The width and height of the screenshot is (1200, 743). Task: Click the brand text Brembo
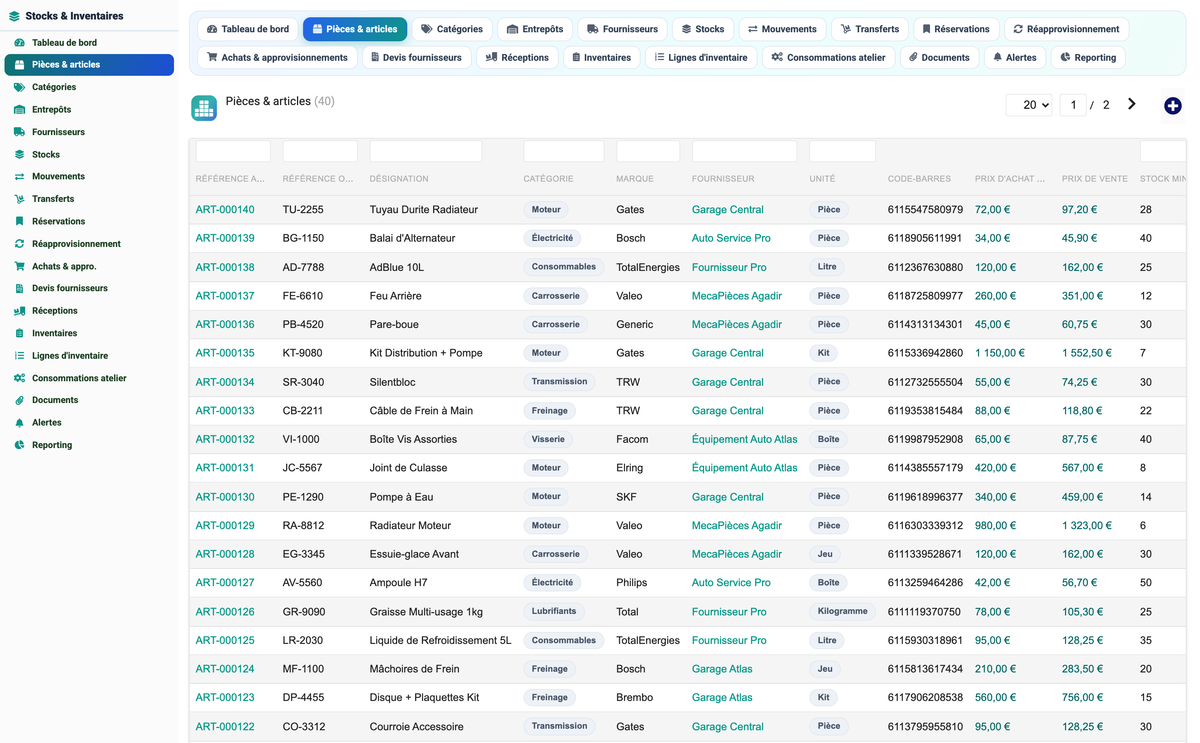point(635,698)
